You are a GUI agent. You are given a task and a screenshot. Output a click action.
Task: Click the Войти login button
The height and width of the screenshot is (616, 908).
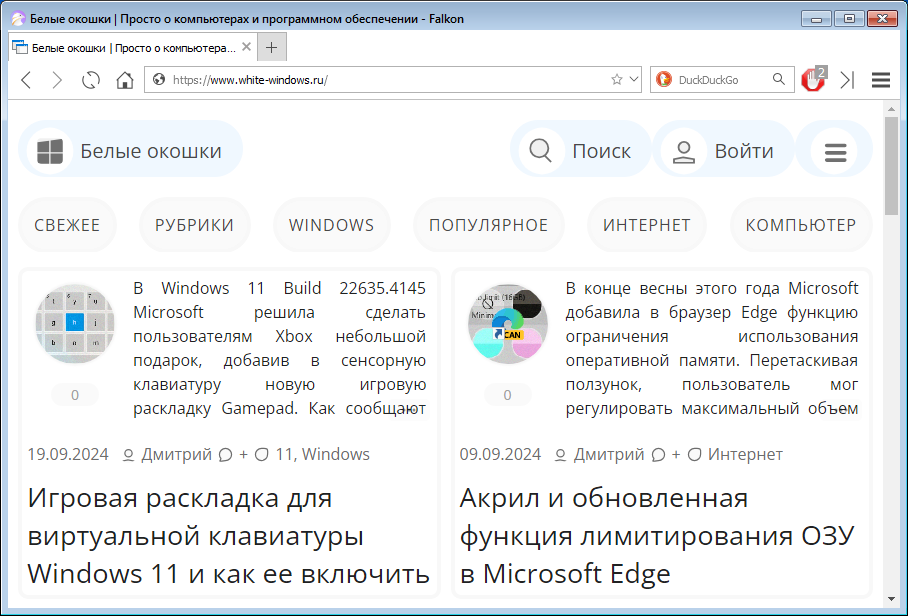click(x=723, y=151)
